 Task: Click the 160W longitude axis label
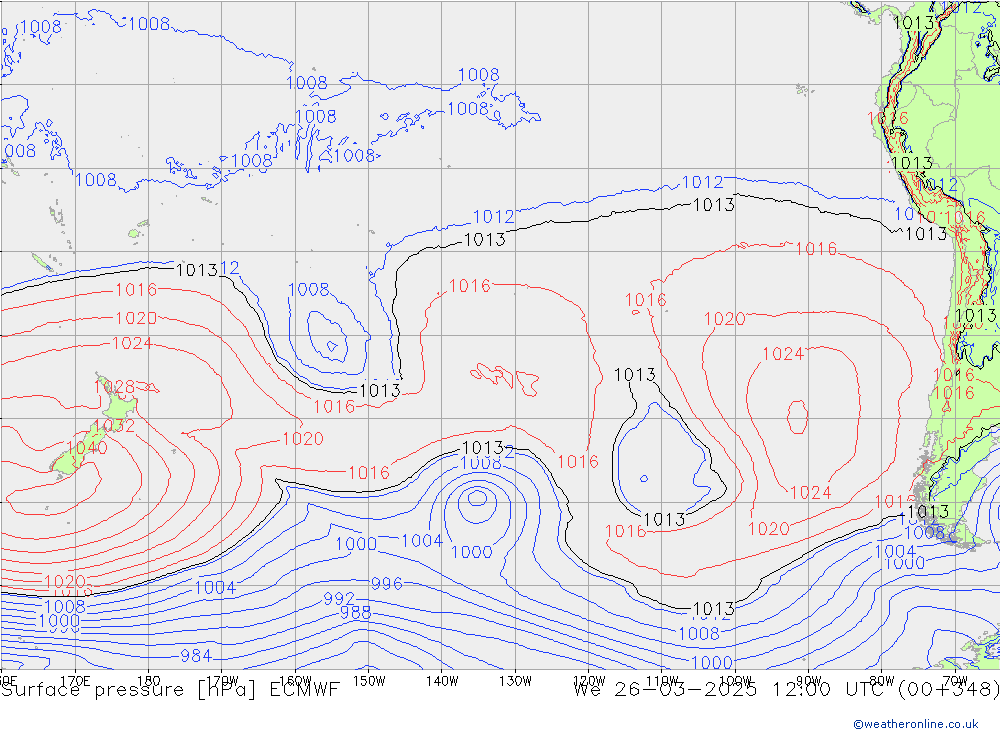point(295,681)
